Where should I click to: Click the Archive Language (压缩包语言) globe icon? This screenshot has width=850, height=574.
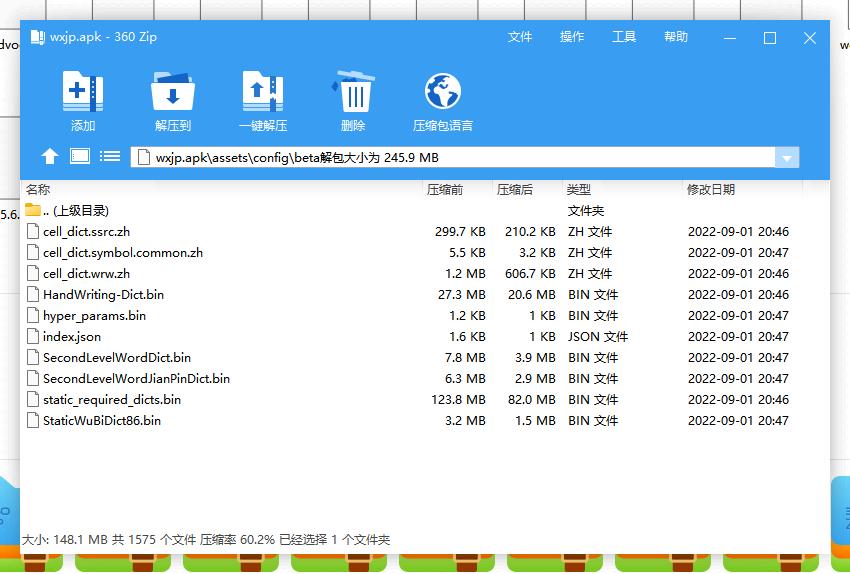pyautogui.click(x=442, y=92)
